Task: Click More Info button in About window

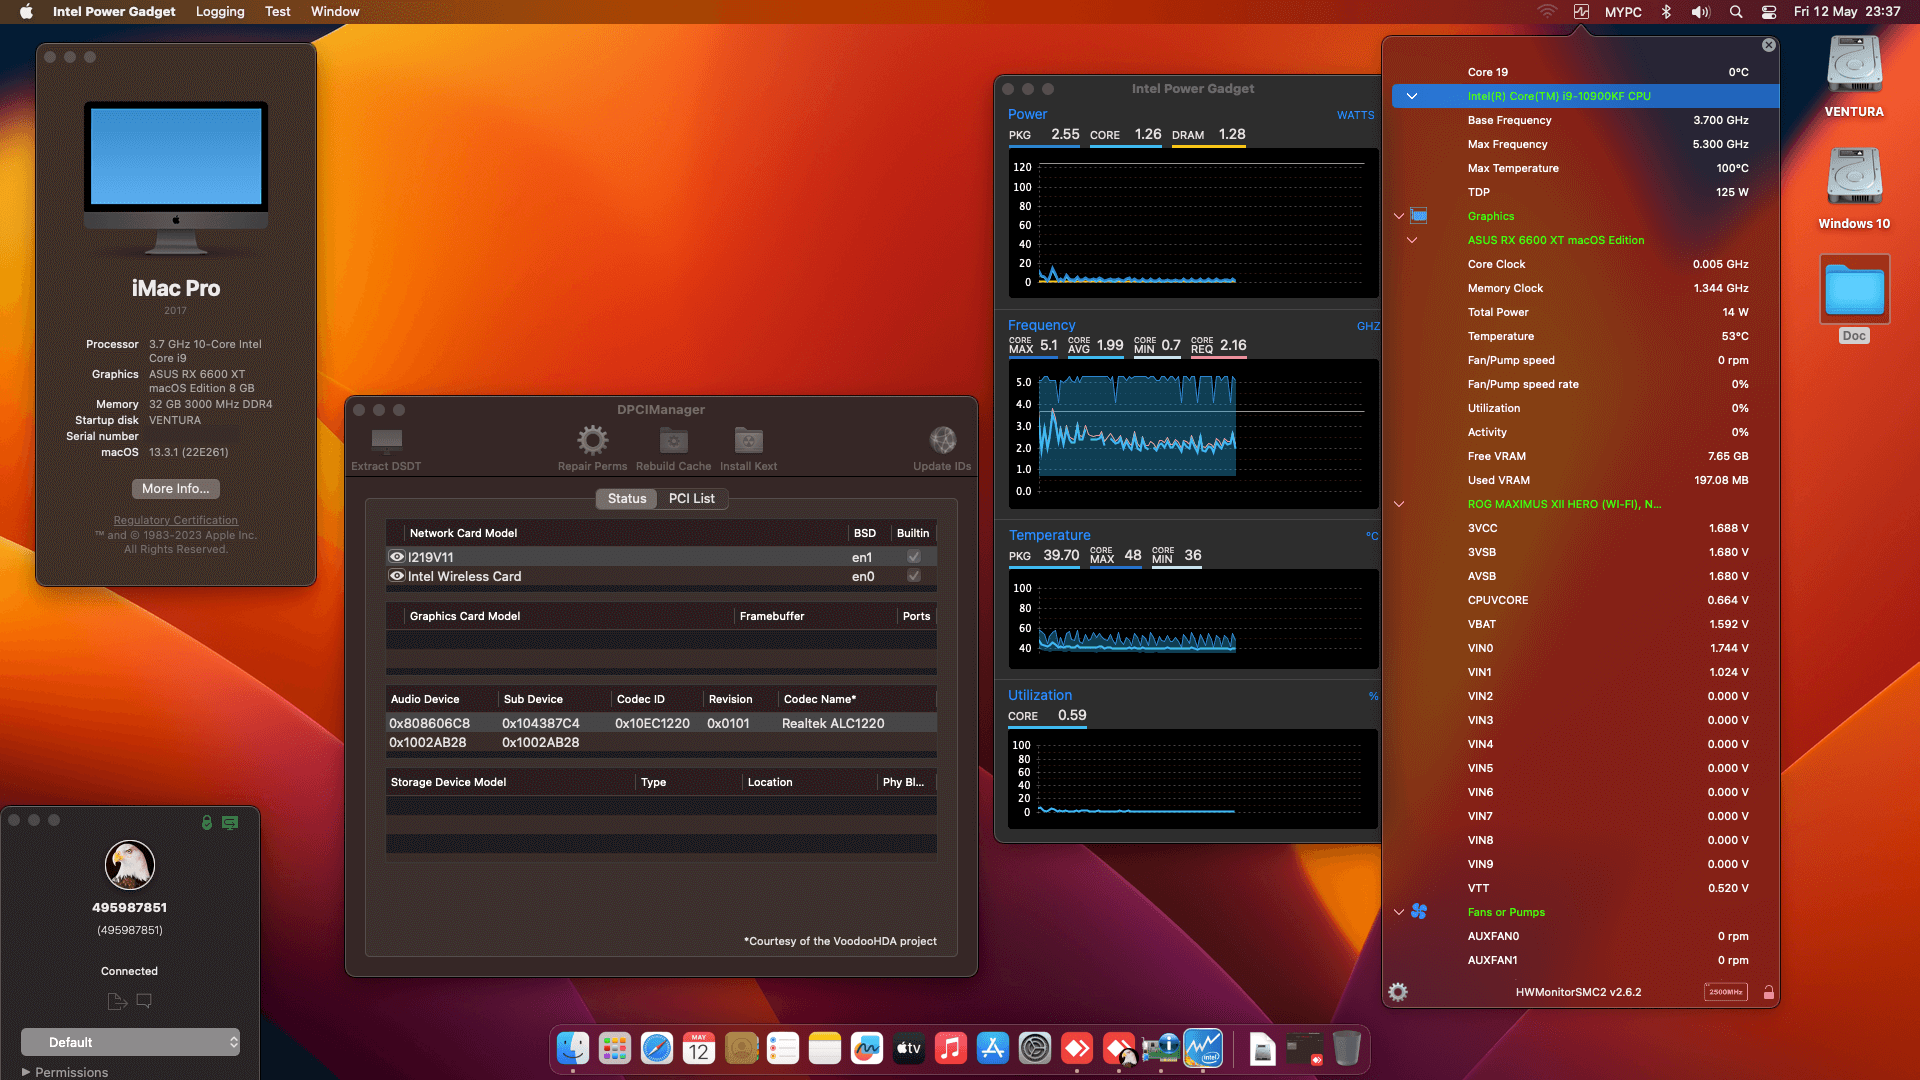Action: [x=176, y=488]
